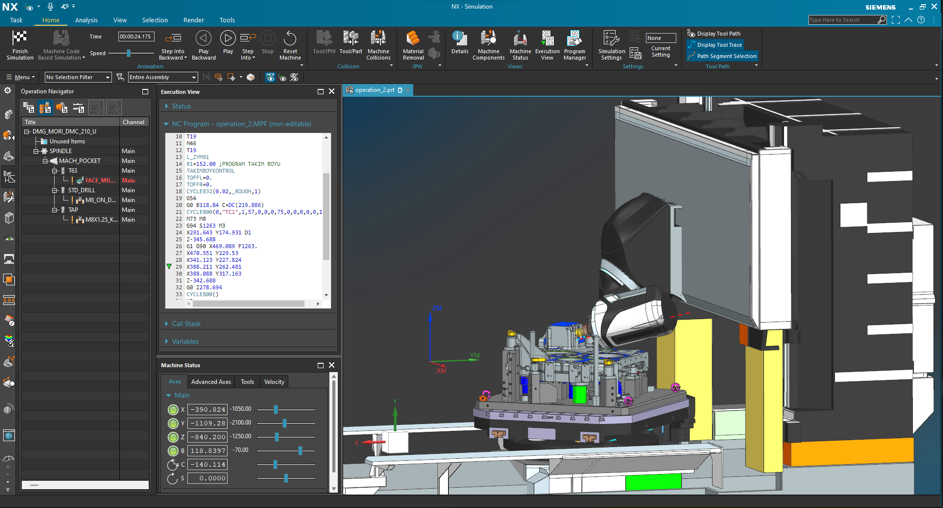
Task: Maximize the Machine Status panel
Action: click(x=320, y=365)
